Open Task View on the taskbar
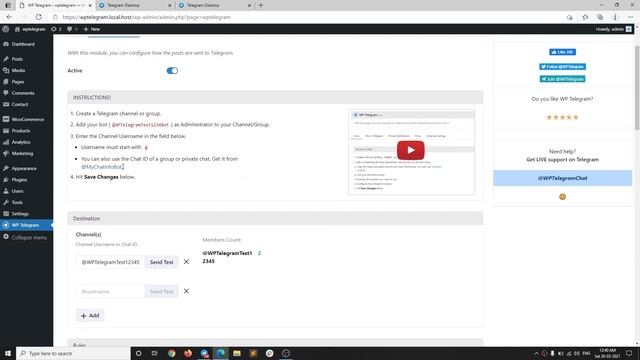The height and width of the screenshot is (360, 640). [x=155, y=353]
